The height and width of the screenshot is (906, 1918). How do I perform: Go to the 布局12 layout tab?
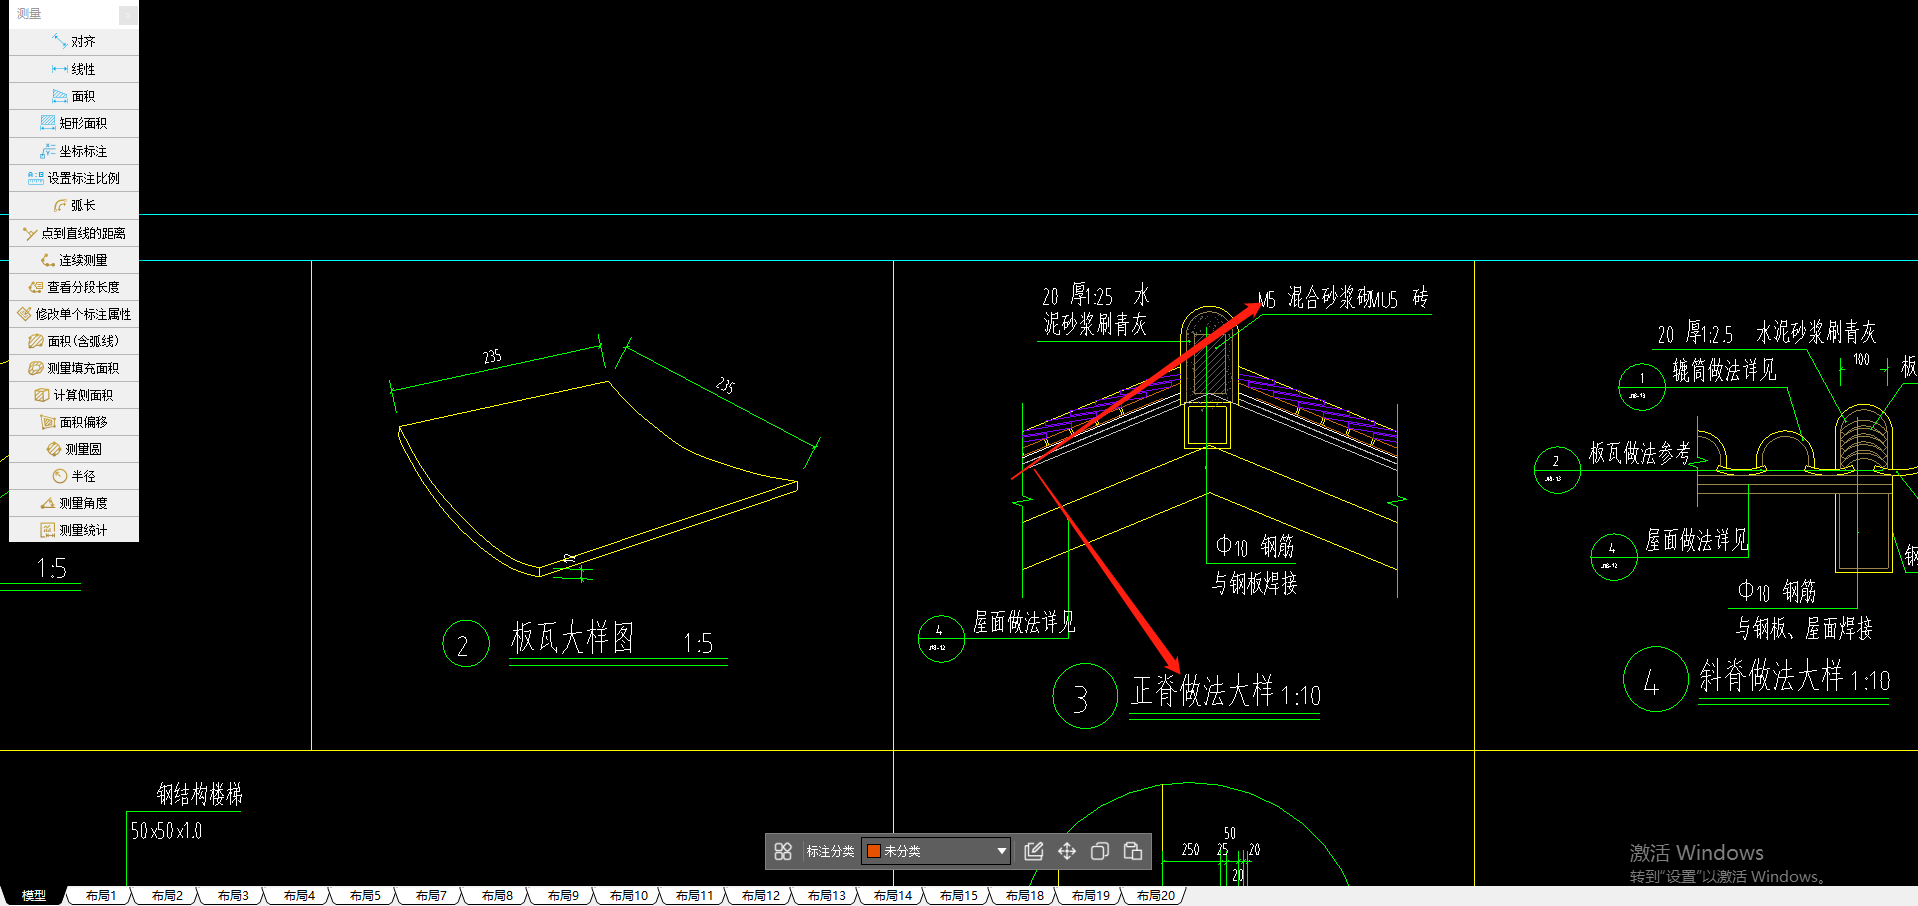[x=761, y=896]
